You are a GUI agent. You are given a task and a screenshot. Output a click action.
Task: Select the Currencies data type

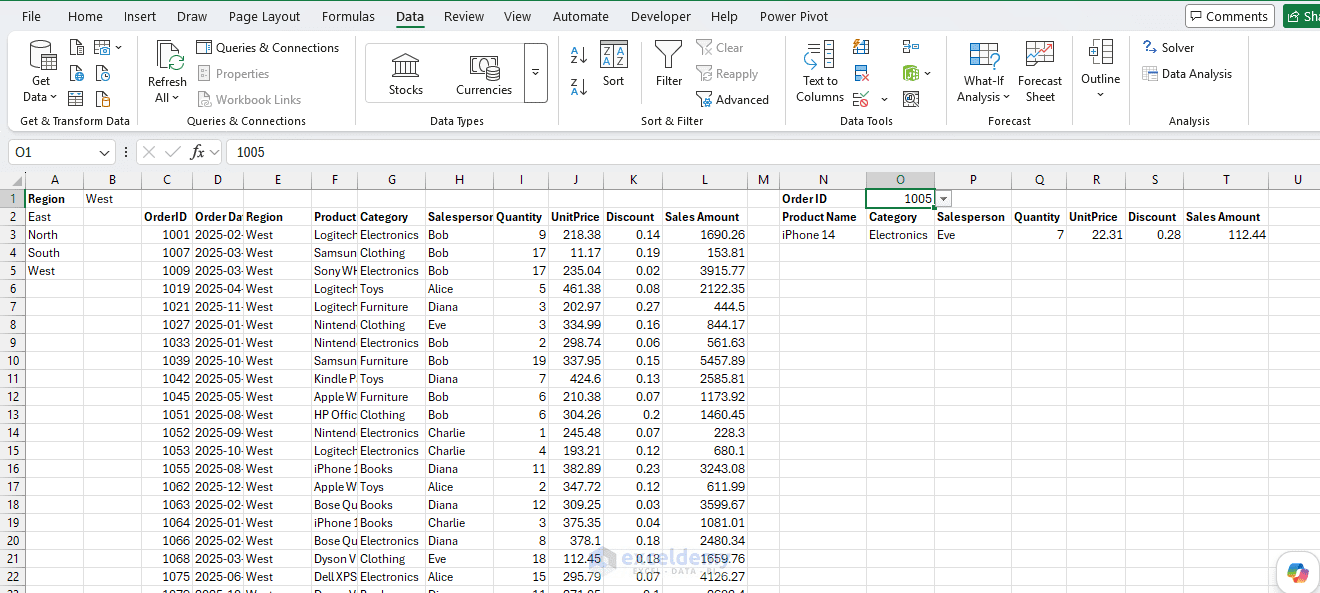[484, 73]
